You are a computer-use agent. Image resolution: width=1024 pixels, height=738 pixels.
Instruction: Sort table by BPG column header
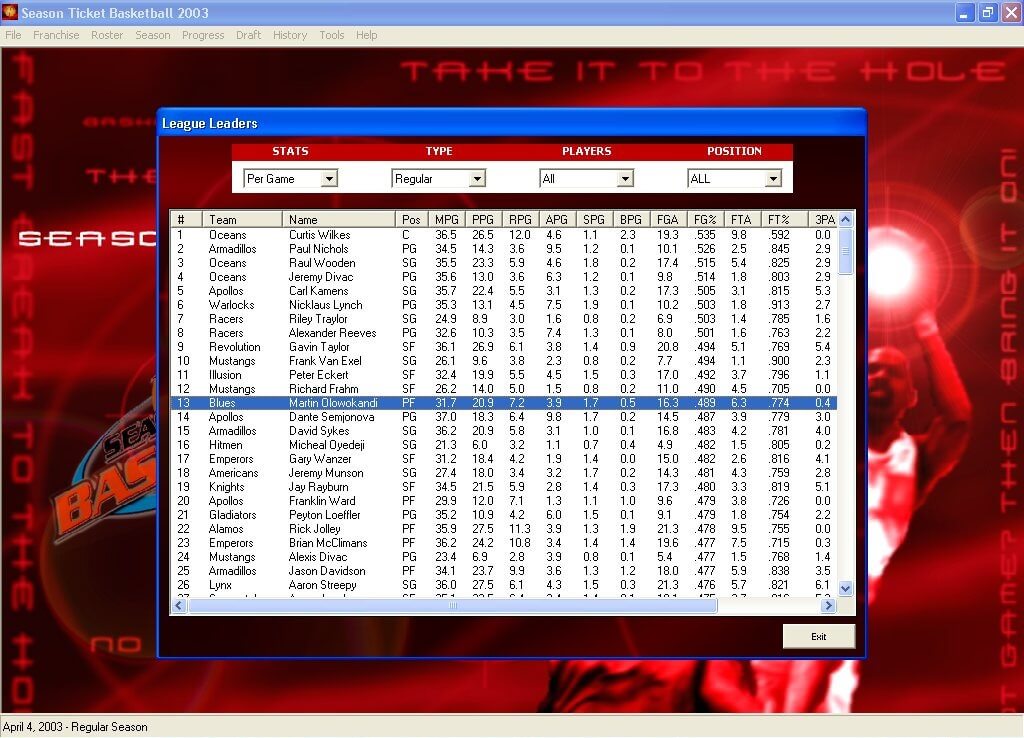point(631,219)
